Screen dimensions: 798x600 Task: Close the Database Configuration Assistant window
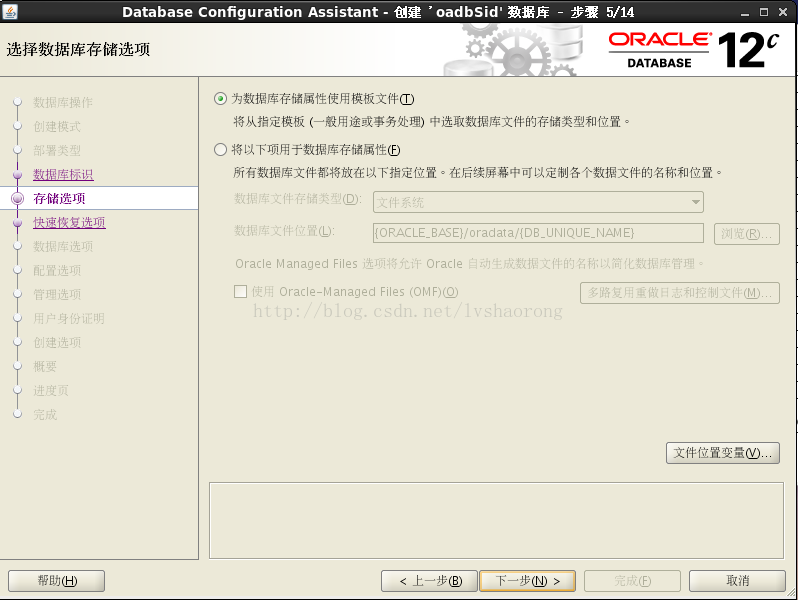[x=783, y=12]
